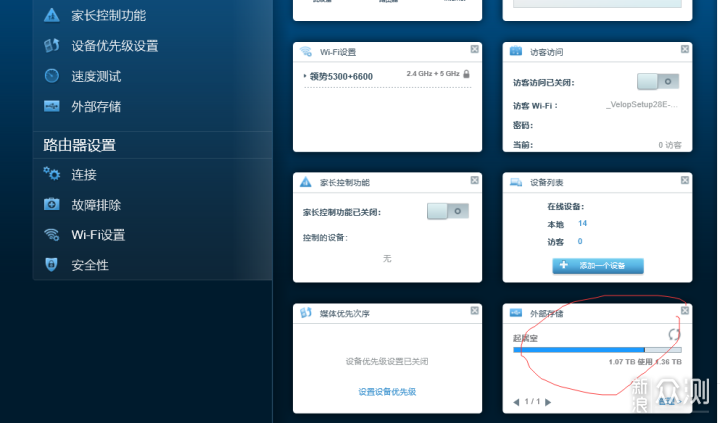Click the 起居室 storage usage bar
The image size is (720, 423).
tap(597, 350)
